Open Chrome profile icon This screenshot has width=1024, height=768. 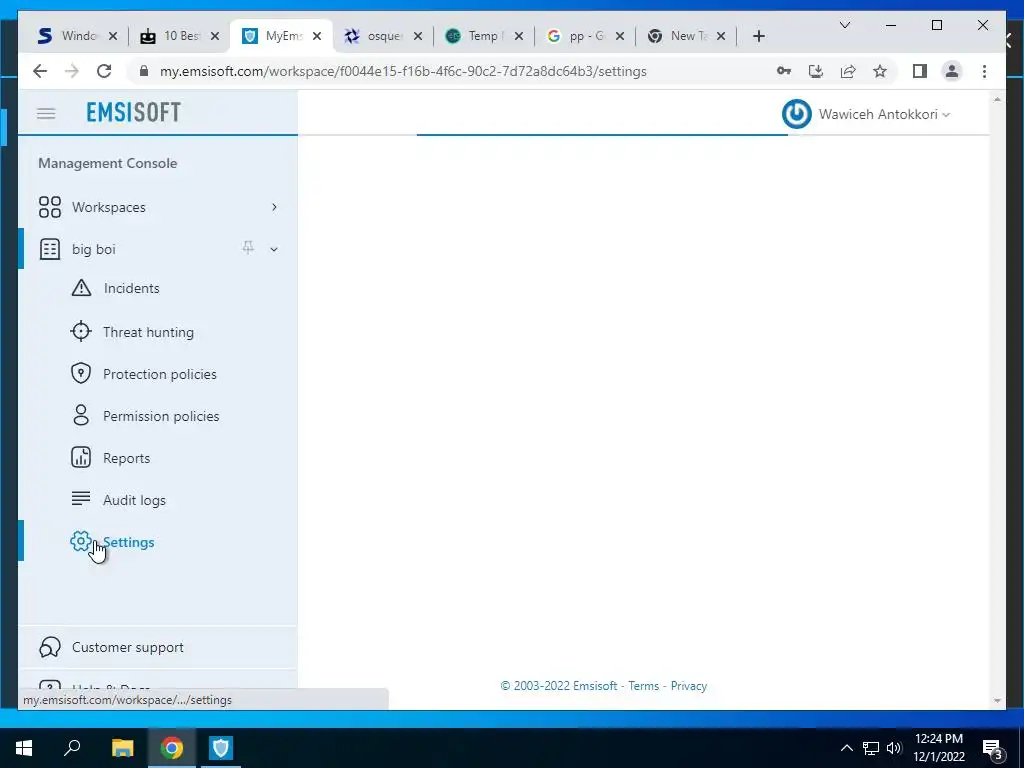952,71
